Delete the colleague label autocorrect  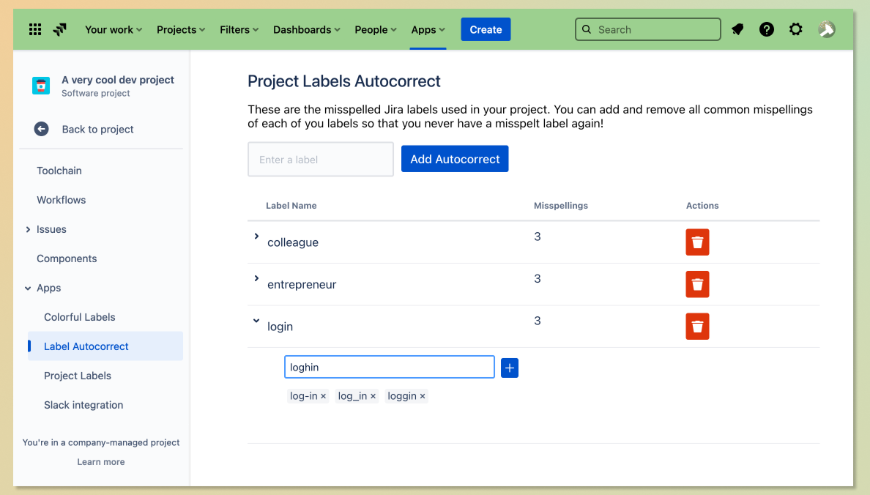pos(697,242)
